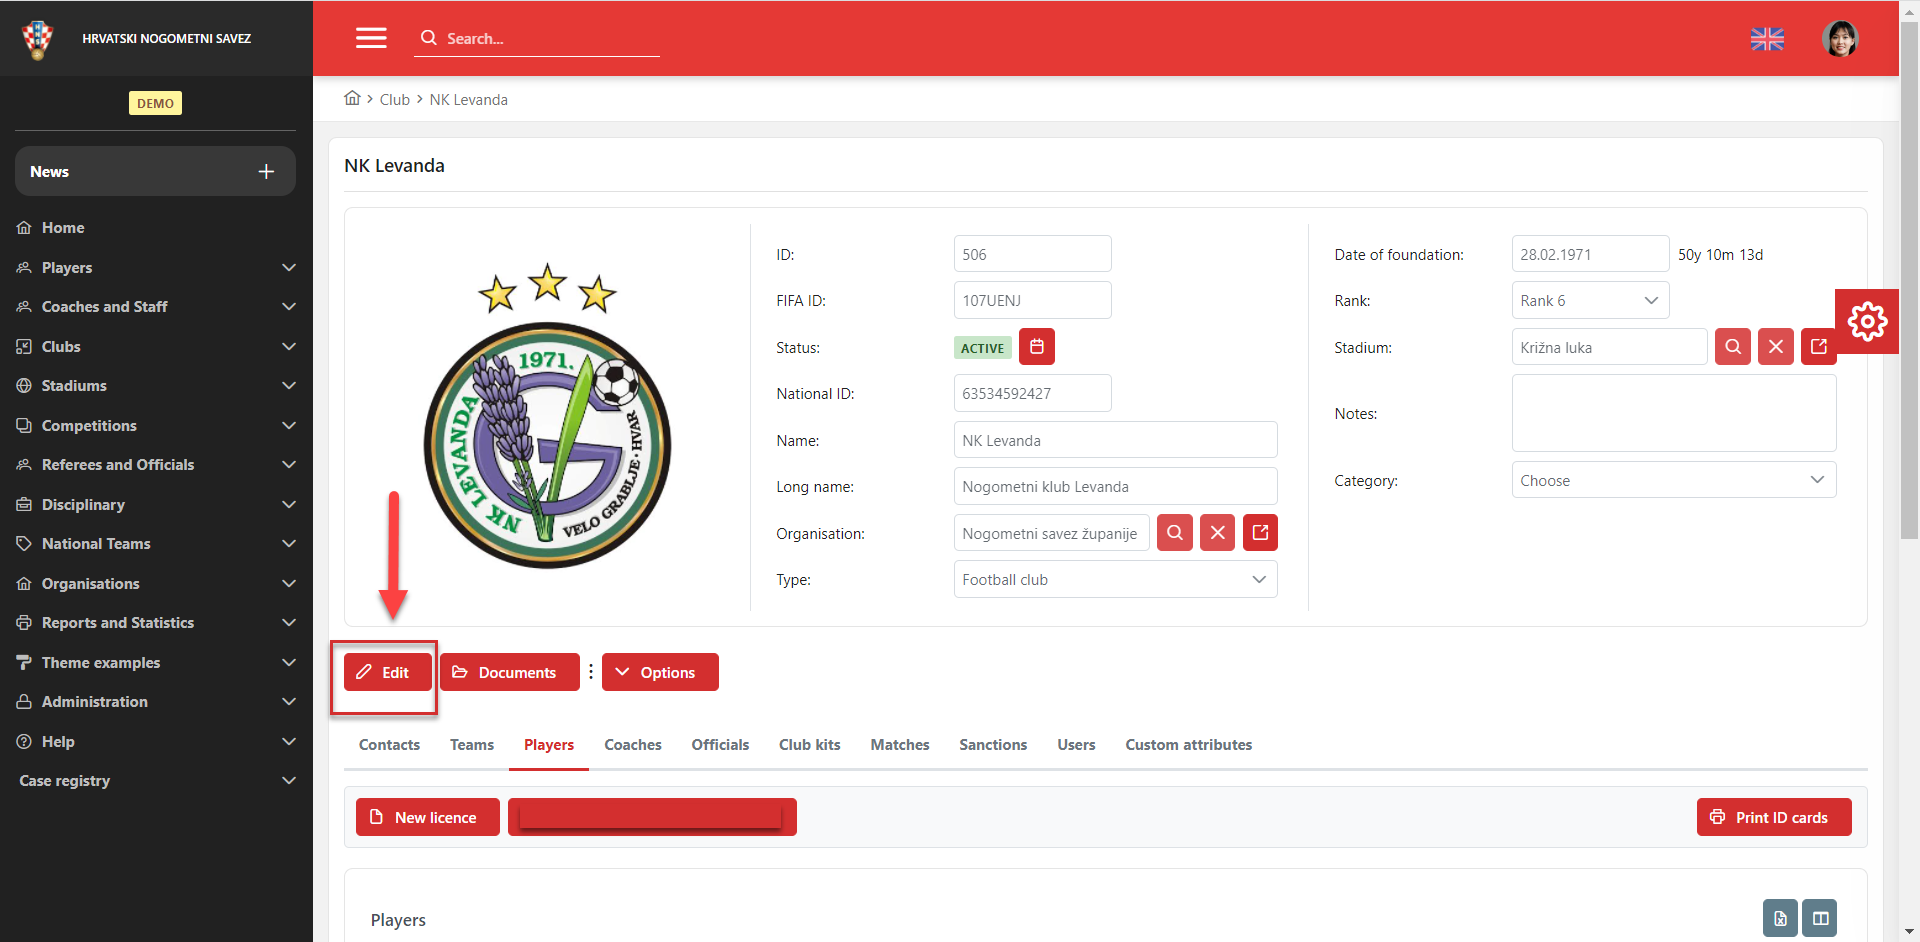This screenshot has width=1920, height=942.
Task: Click the Print ID cards button
Action: pyautogui.click(x=1773, y=817)
